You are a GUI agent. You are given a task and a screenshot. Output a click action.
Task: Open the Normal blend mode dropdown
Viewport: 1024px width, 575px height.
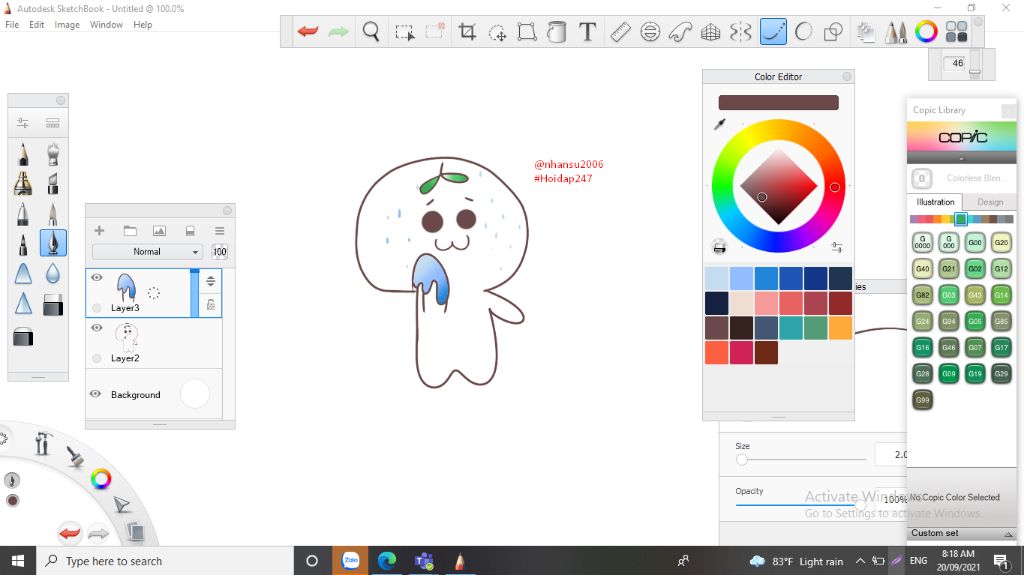(x=147, y=252)
